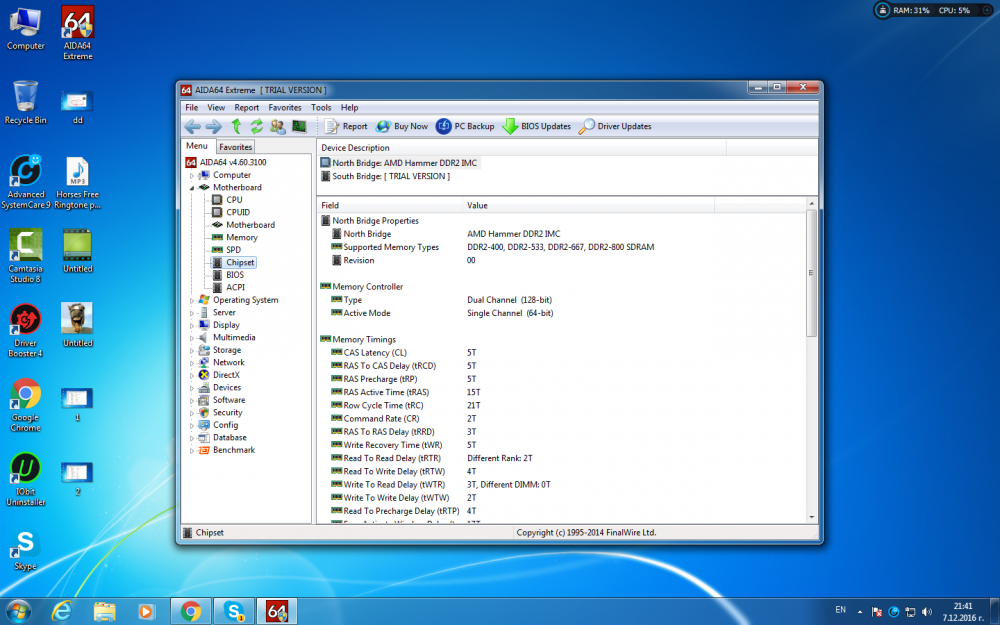This screenshot has width=1000, height=625.
Task: Select the Benchmark tree item
Action: pos(233,450)
